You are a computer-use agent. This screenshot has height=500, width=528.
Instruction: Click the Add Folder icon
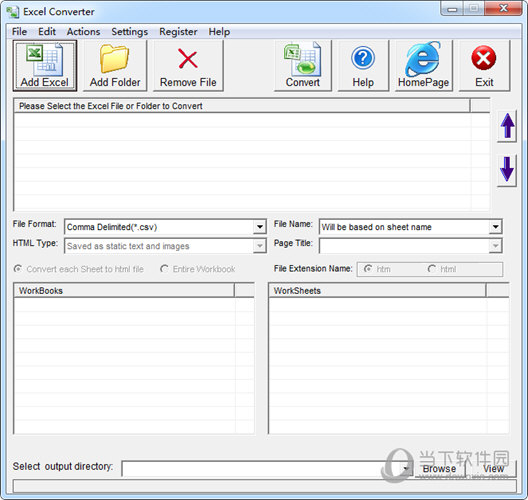[x=115, y=66]
